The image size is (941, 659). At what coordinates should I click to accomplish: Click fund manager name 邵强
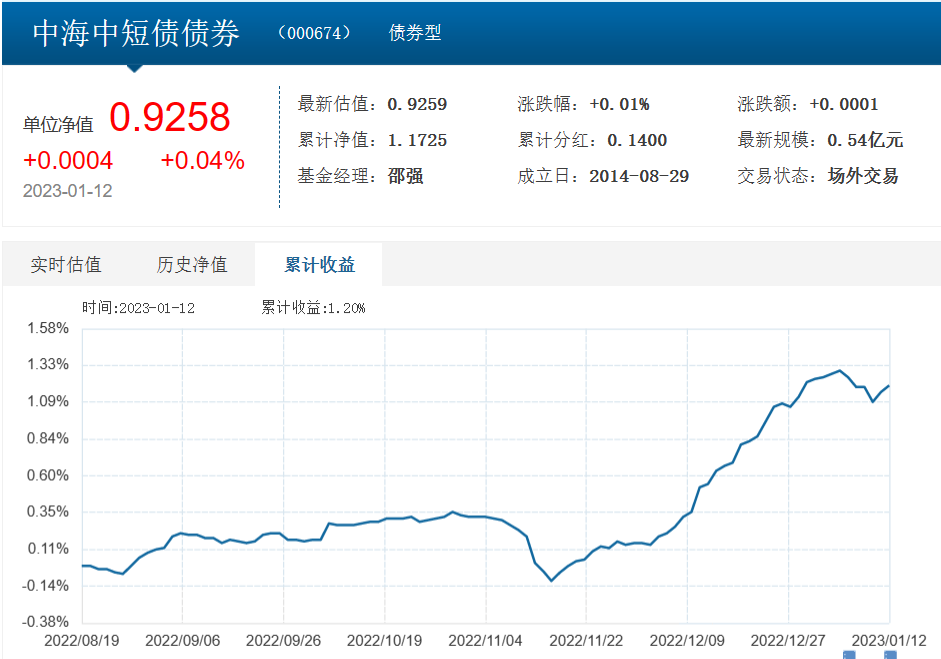click(406, 176)
